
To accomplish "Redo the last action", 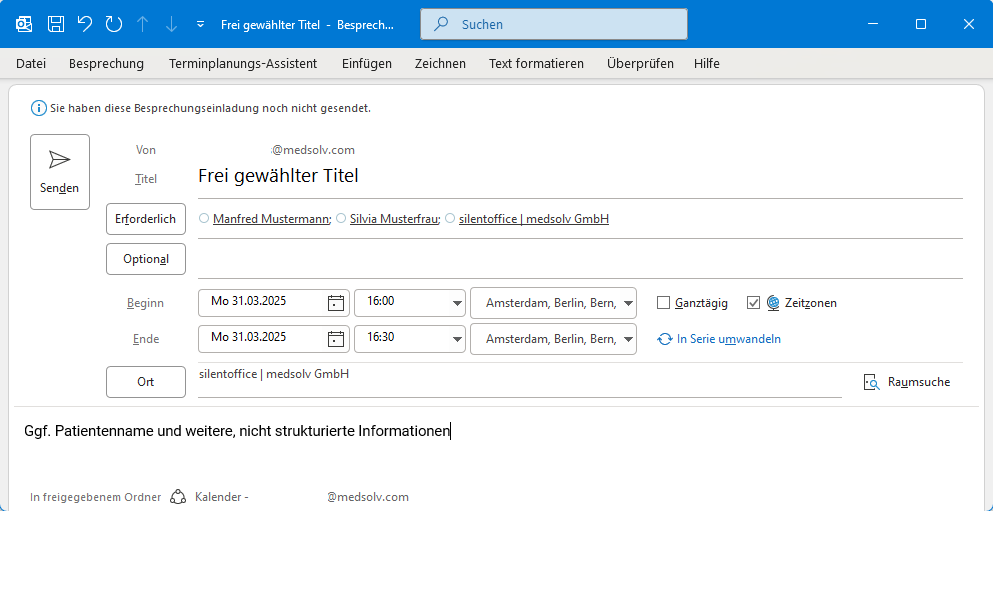I will pos(113,24).
